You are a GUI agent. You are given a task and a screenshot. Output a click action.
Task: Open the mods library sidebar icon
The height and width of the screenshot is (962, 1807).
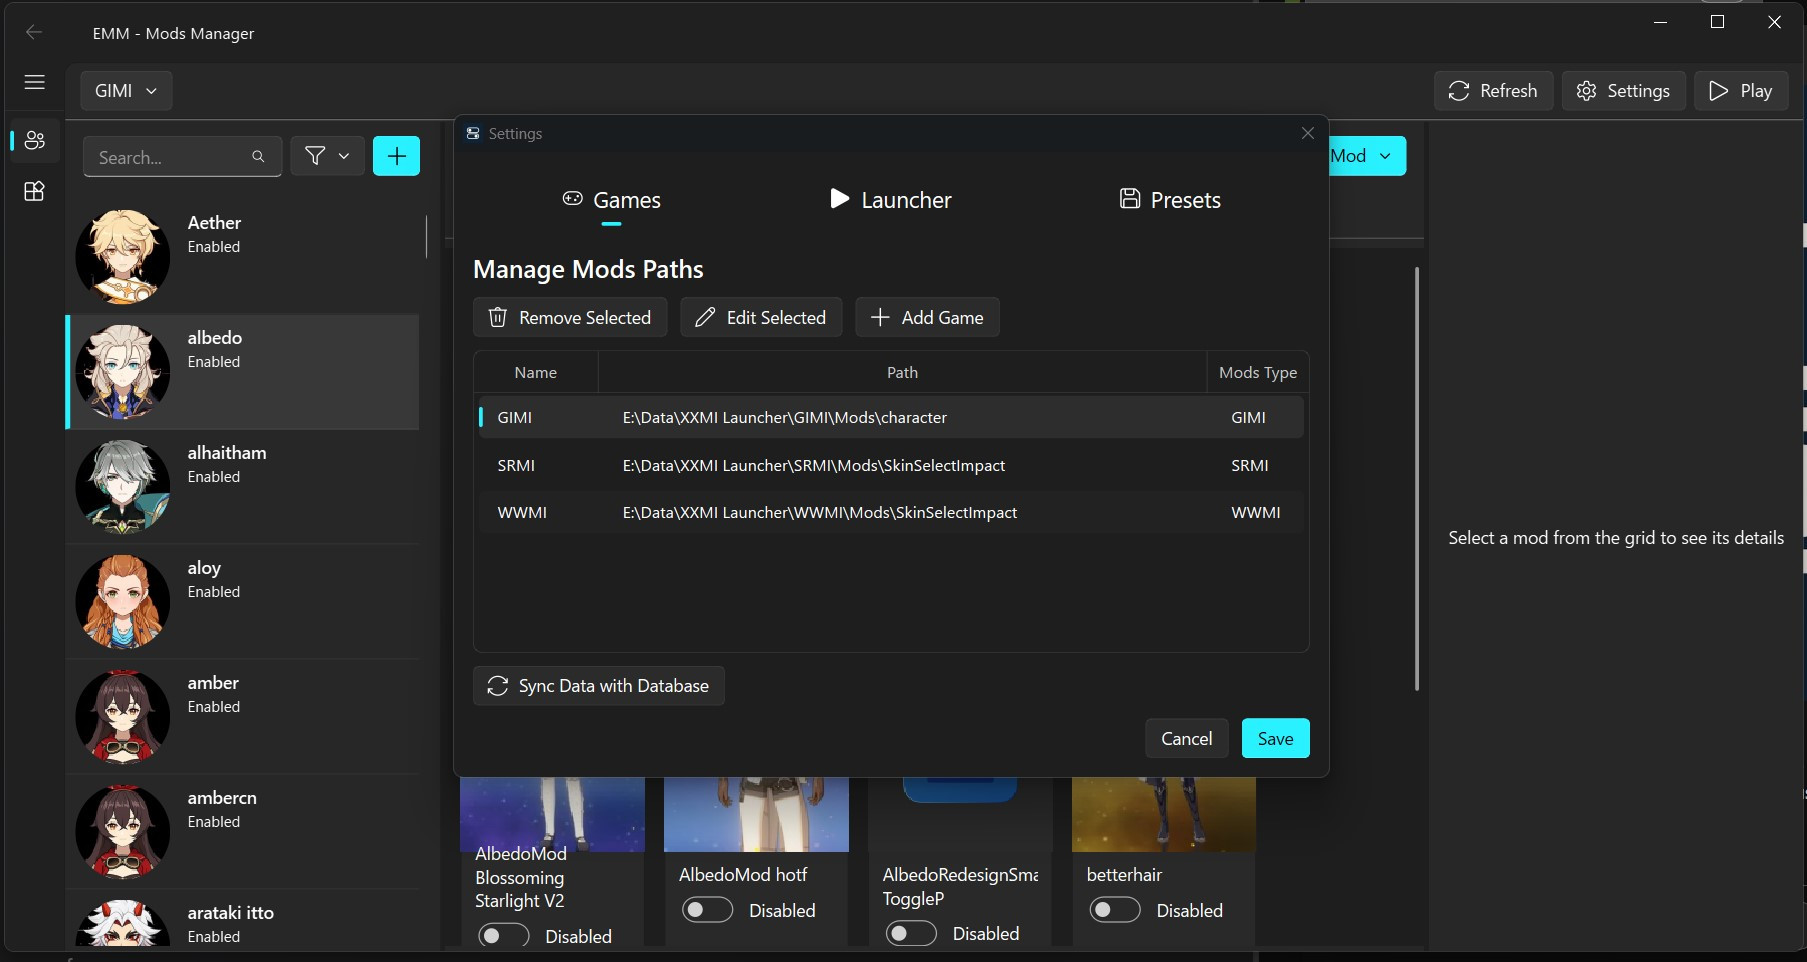point(34,191)
